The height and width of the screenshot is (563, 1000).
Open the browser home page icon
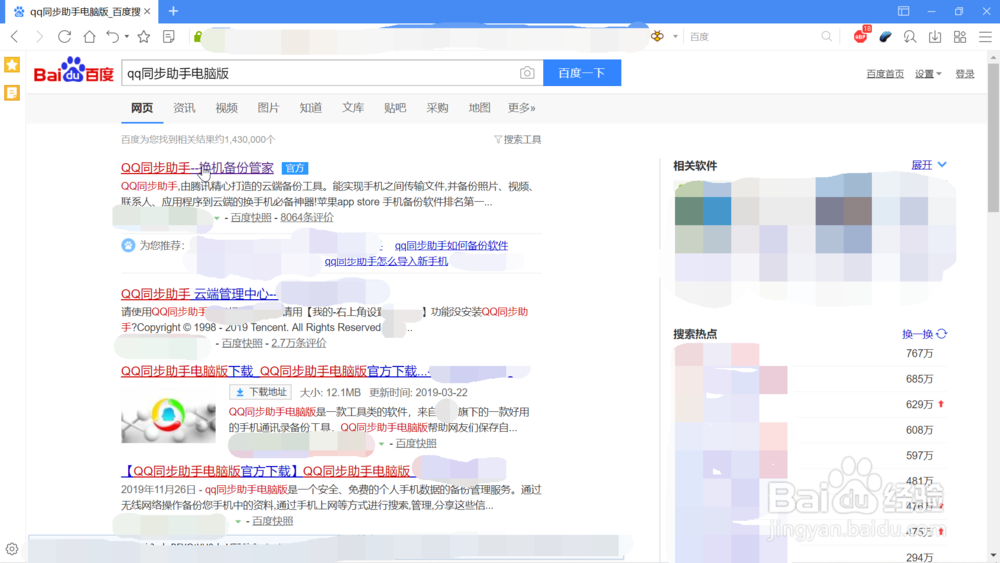(x=89, y=36)
